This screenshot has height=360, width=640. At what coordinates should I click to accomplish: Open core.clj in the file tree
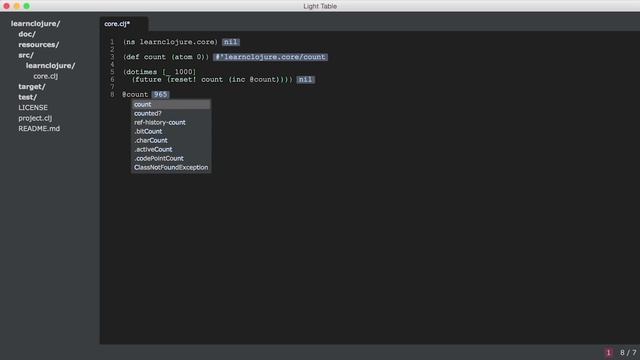(x=46, y=76)
